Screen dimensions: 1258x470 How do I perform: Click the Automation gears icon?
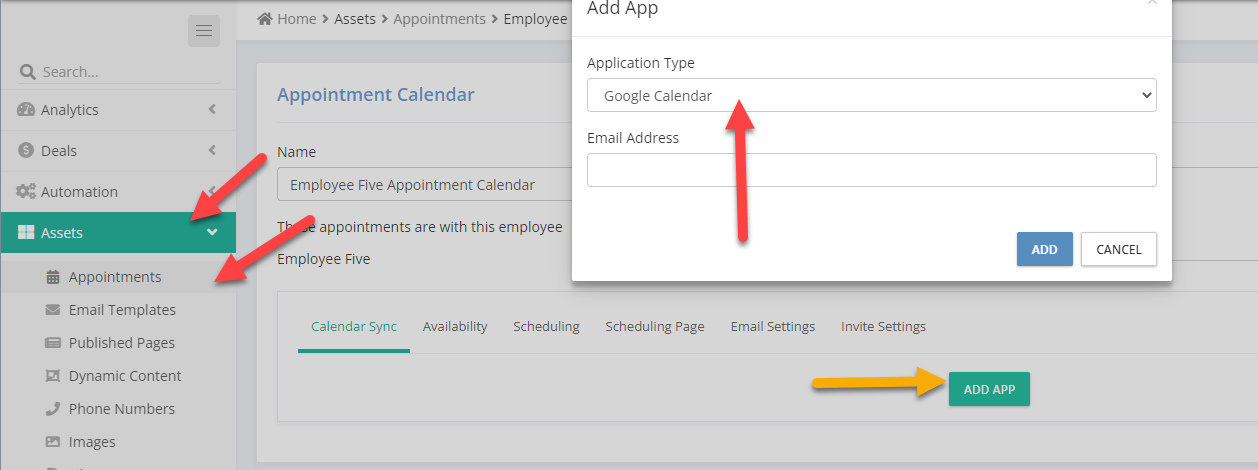click(26, 192)
